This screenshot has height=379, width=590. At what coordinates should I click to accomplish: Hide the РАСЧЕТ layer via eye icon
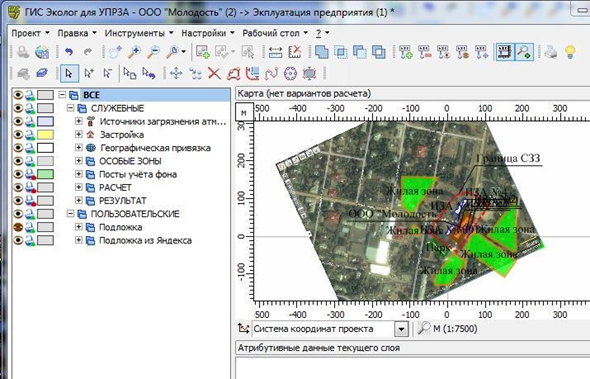pyautogui.click(x=18, y=187)
